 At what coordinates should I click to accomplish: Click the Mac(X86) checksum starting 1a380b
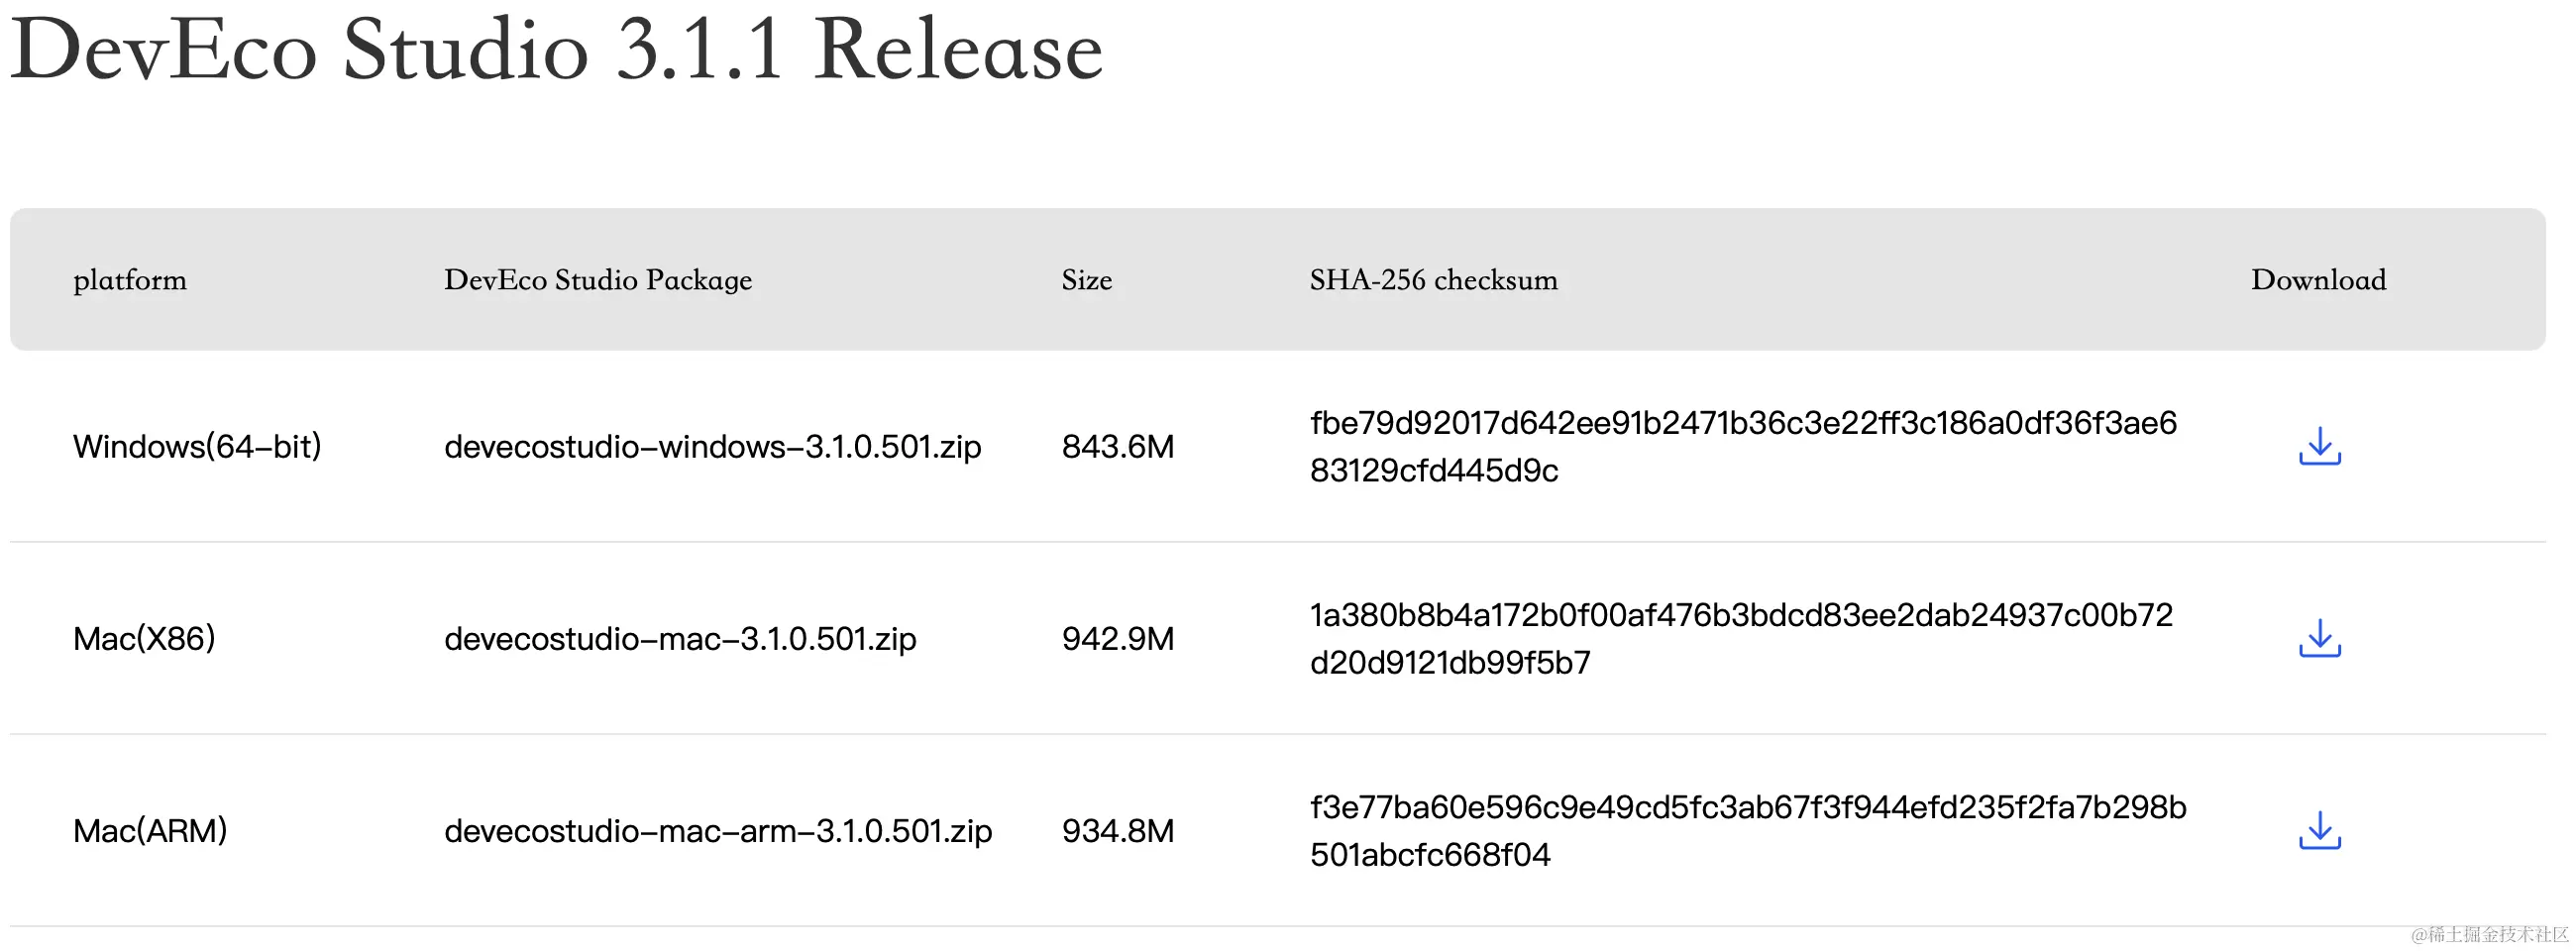click(x=1741, y=638)
